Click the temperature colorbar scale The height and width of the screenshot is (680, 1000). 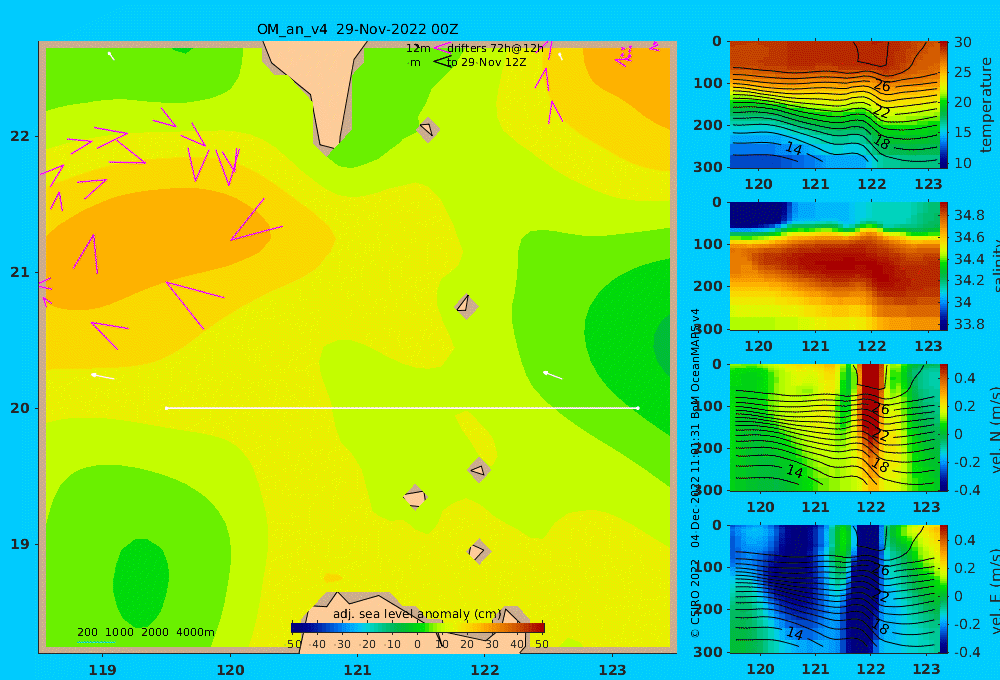[943, 105]
